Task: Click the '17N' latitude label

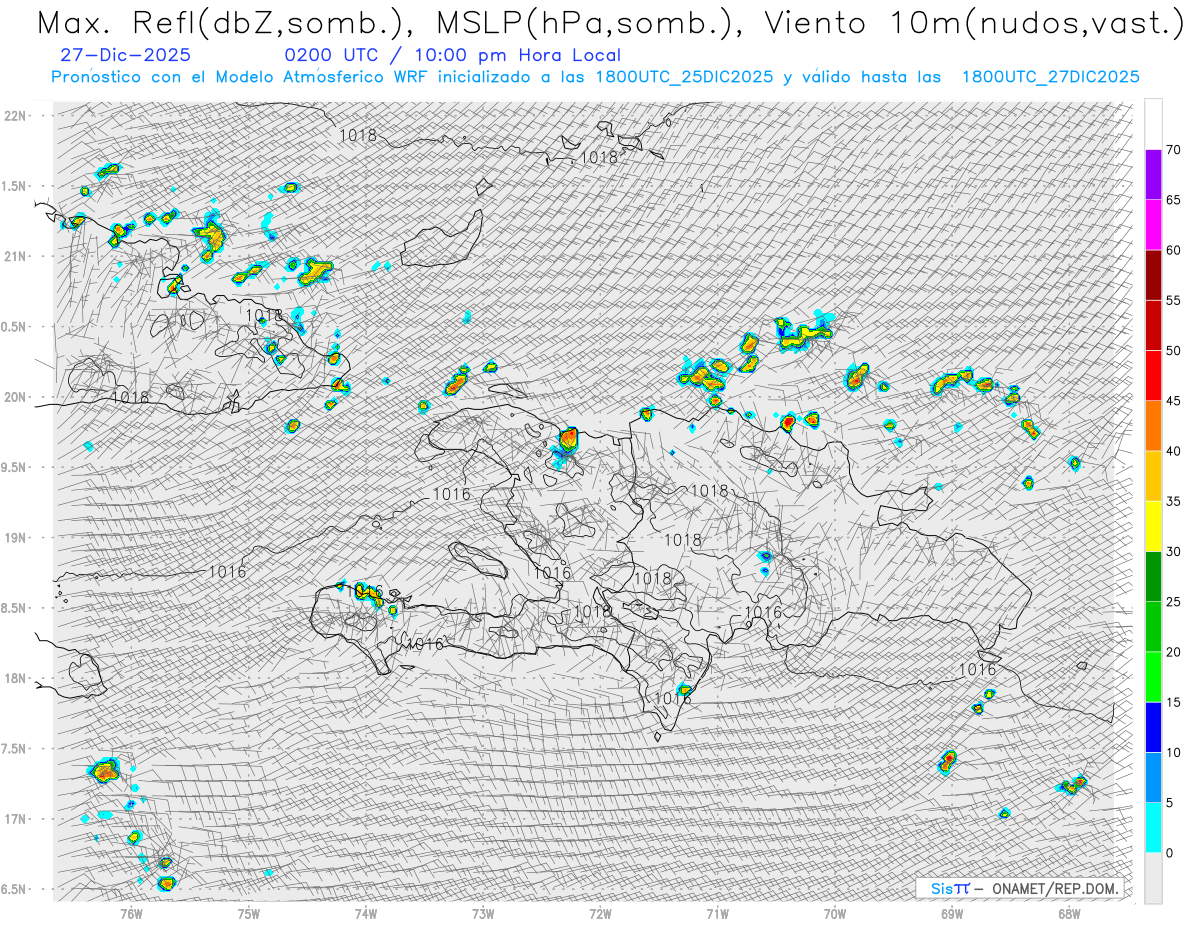Action: (15, 819)
